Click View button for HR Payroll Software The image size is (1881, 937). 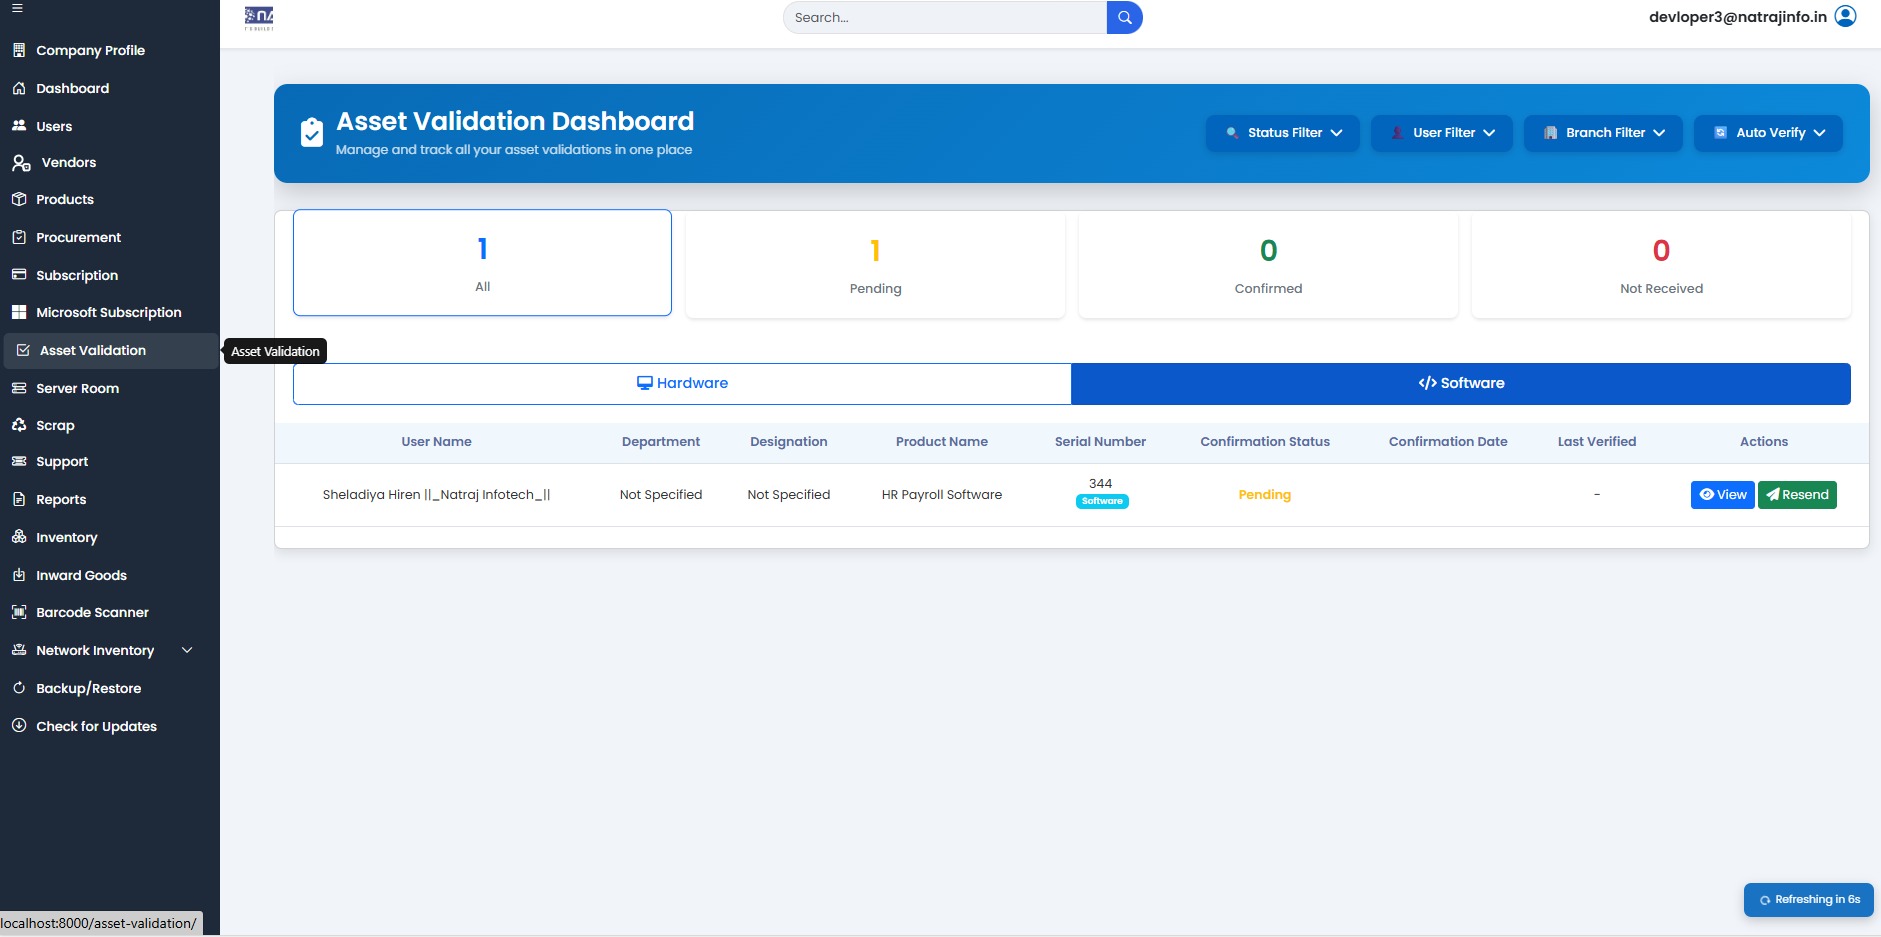pyautogui.click(x=1722, y=495)
